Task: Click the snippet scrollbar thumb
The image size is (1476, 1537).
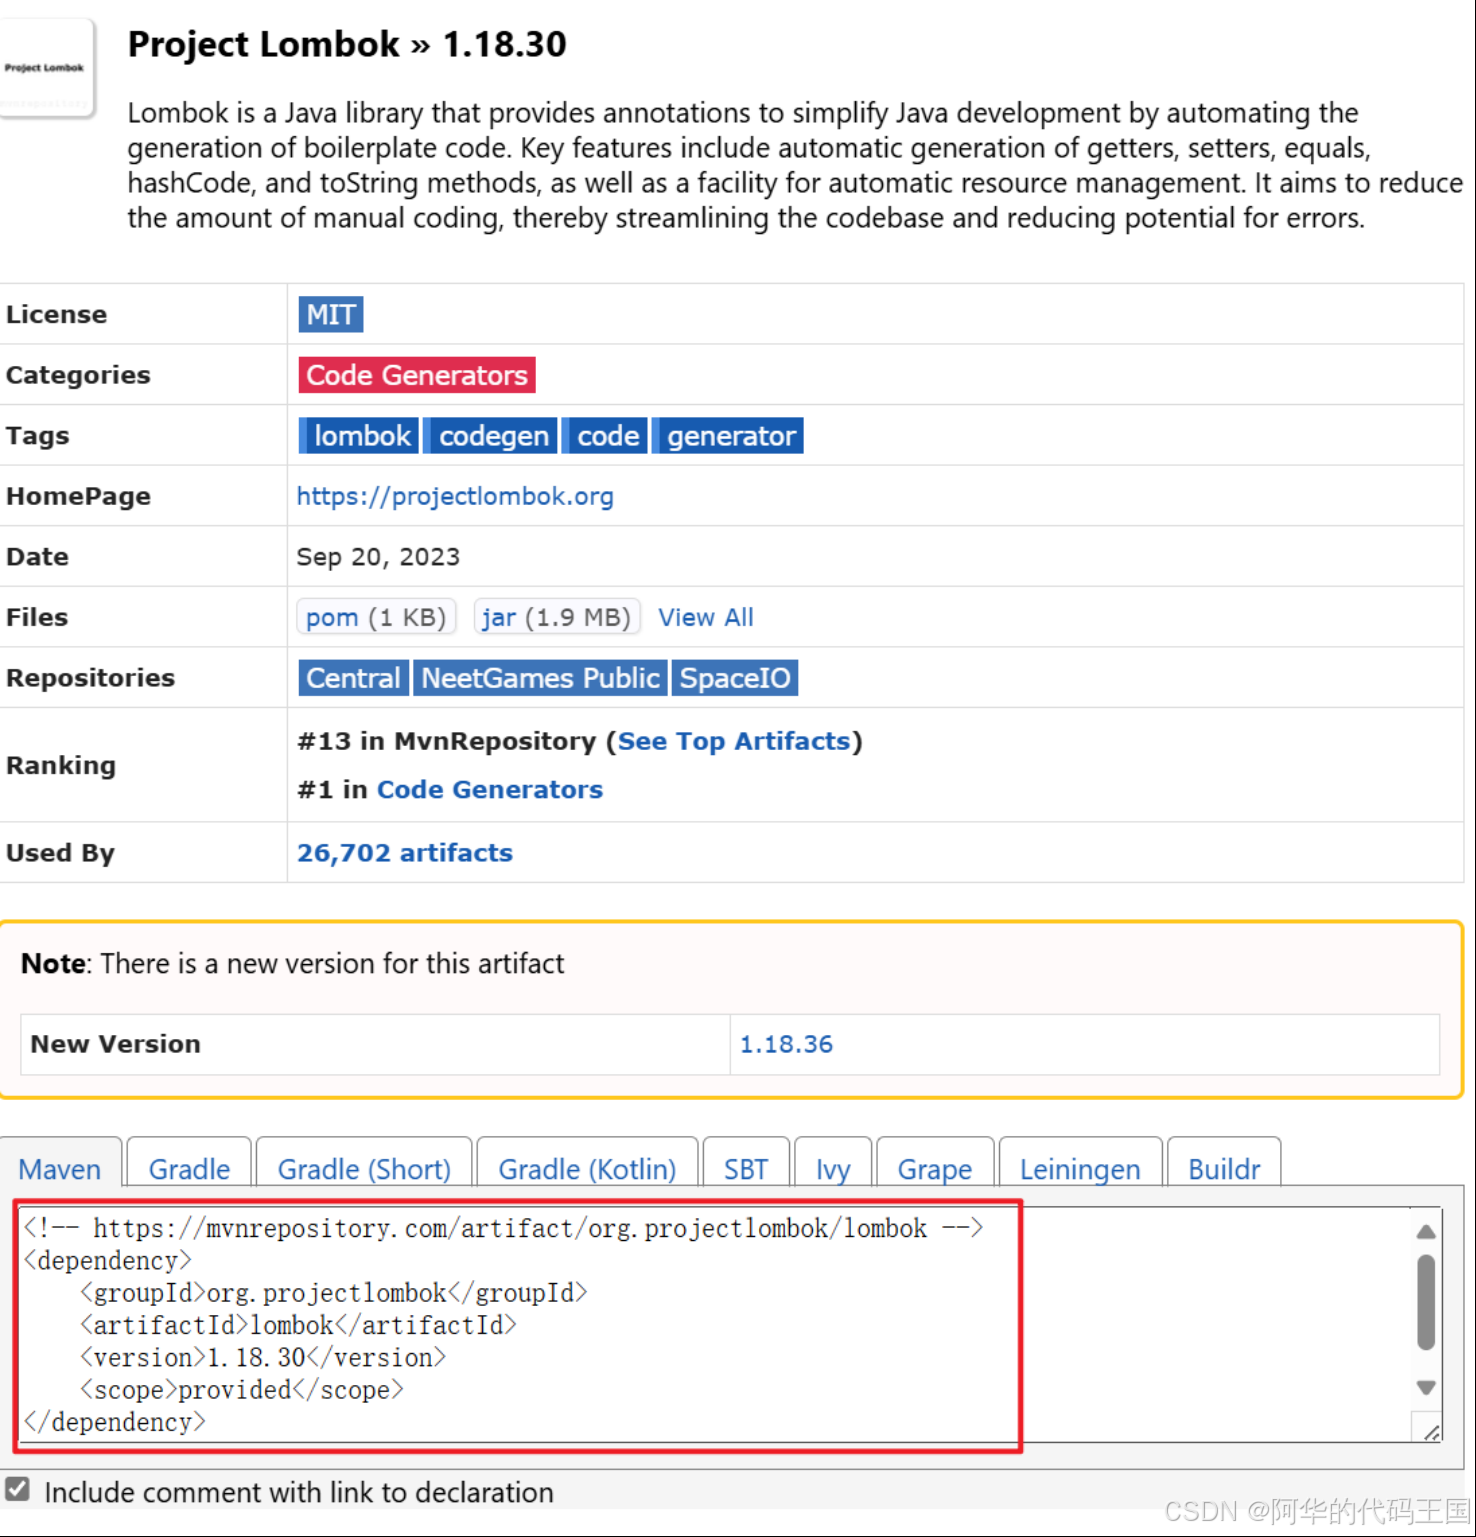Action: pyautogui.click(x=1426, y=1302)
